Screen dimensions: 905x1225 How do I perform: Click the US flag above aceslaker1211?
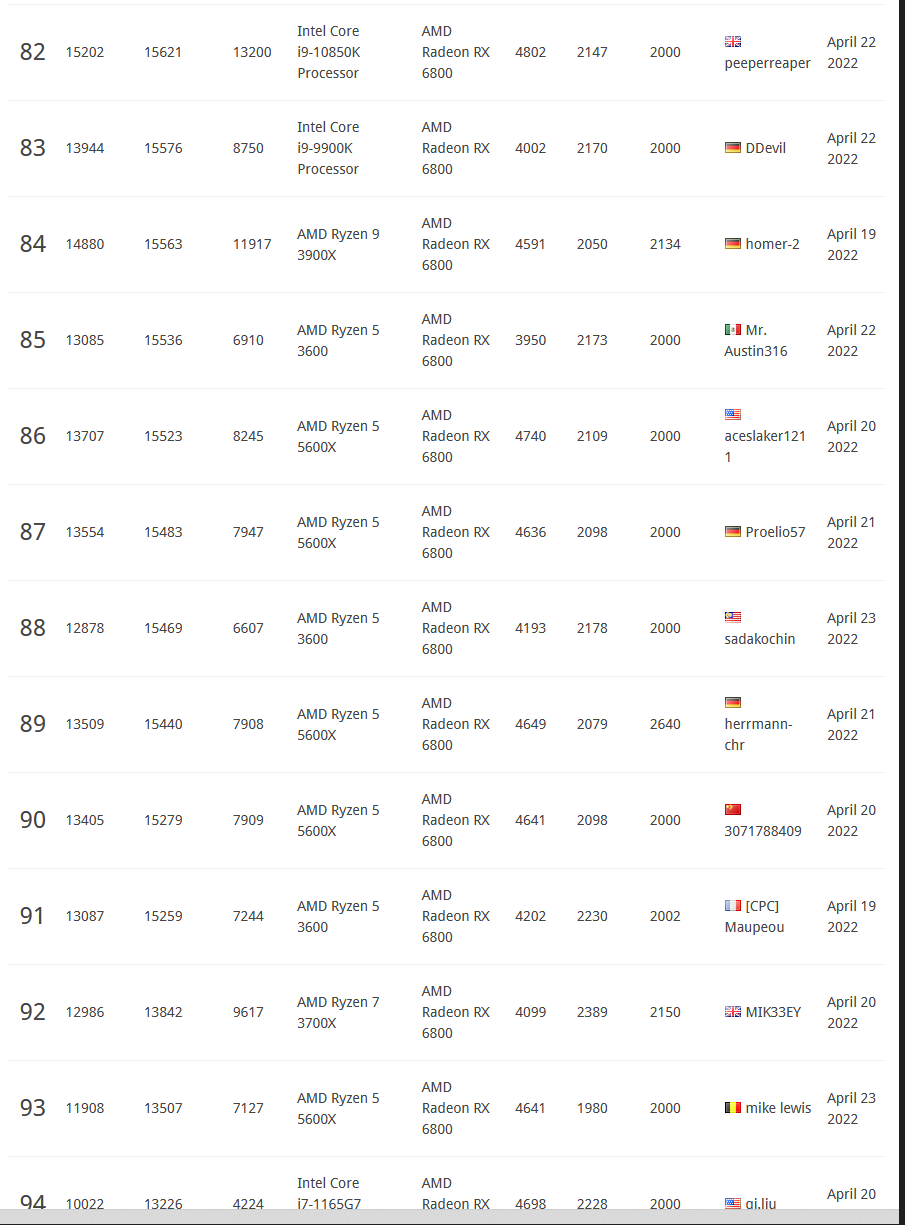[x=733, y=414]
